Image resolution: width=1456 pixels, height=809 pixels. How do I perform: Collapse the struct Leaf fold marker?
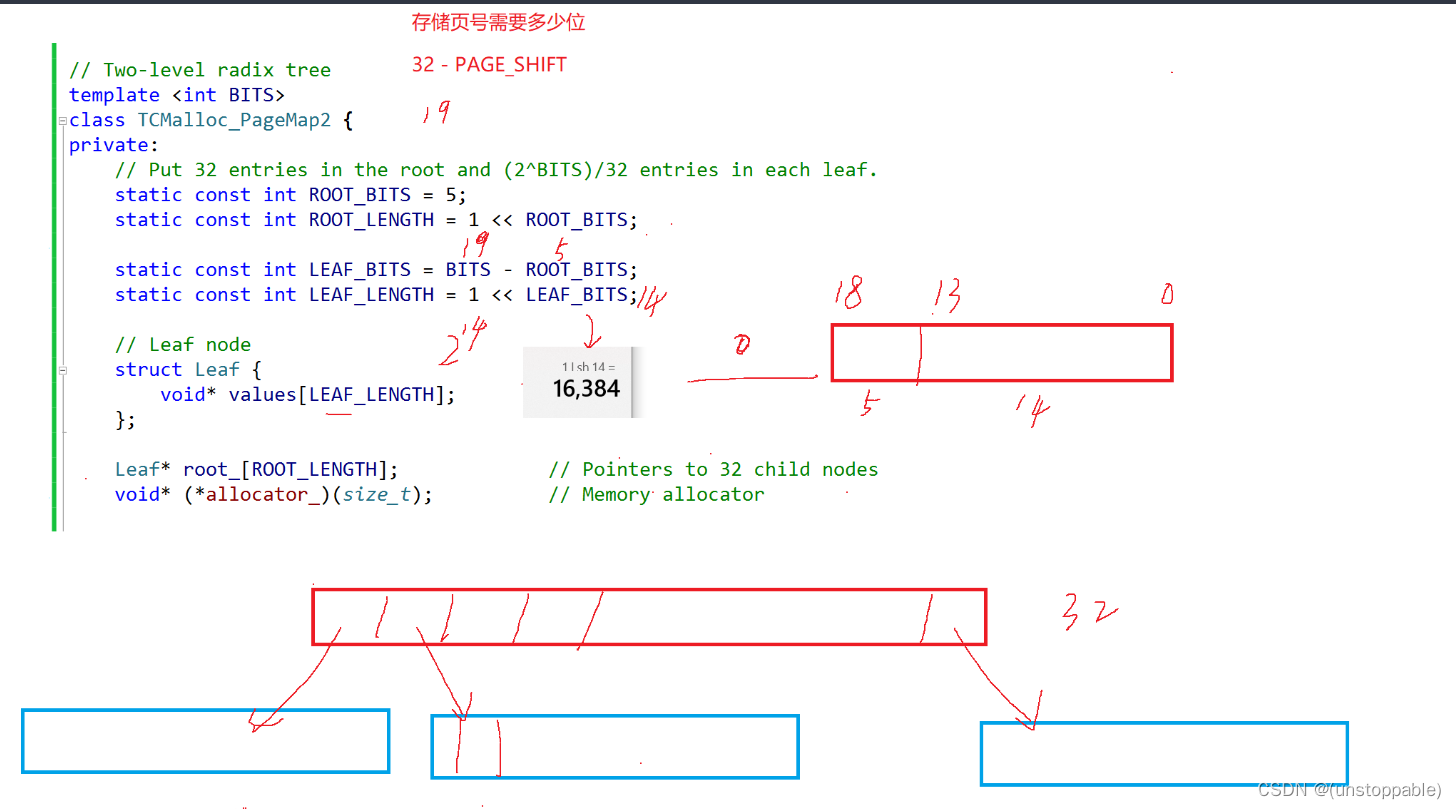click(x=63, y=370)
